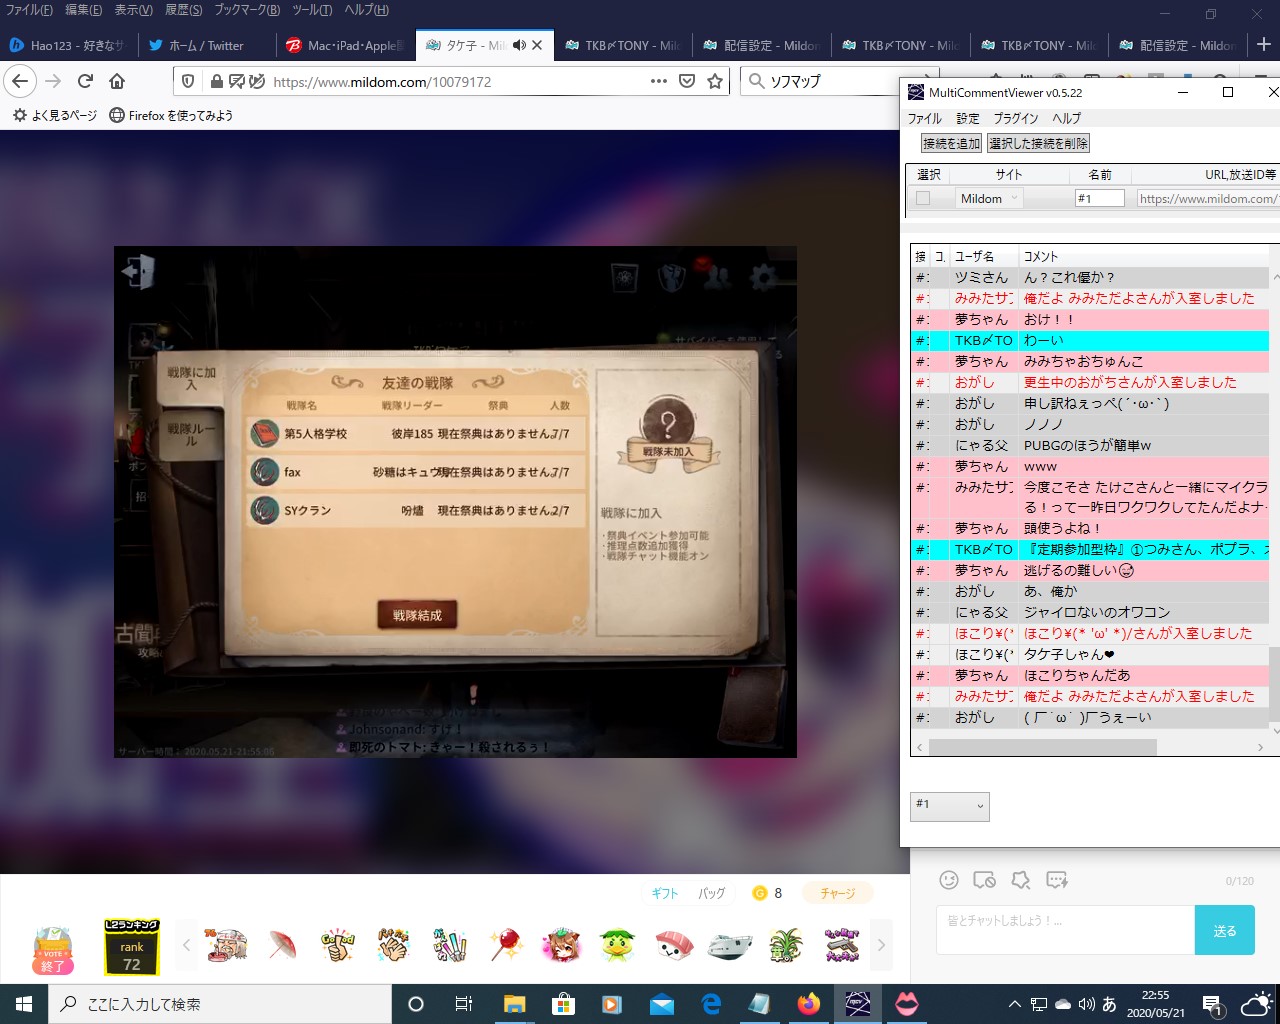Click horizontal scrollbar of comment list
Viewport: 1280px width, 1024px height.
pos(1043,747)
